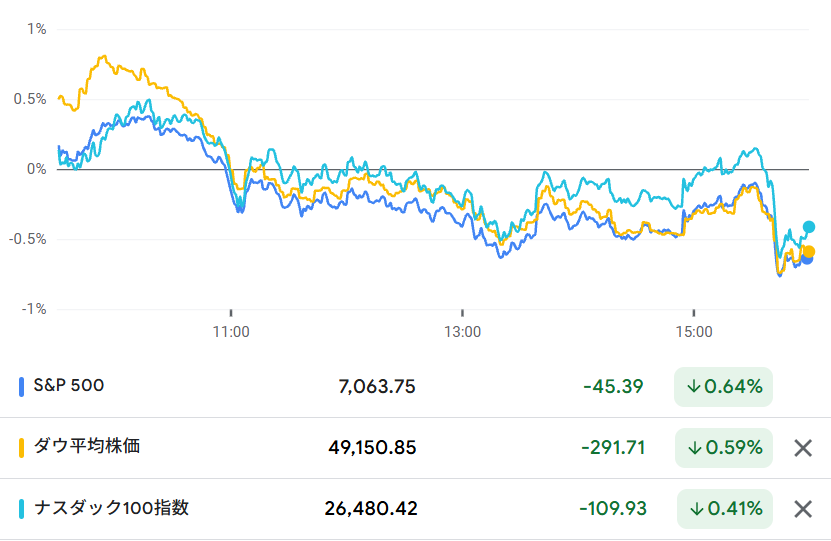Click the blue endpoint dot on the chart

[x=807, y=260]
